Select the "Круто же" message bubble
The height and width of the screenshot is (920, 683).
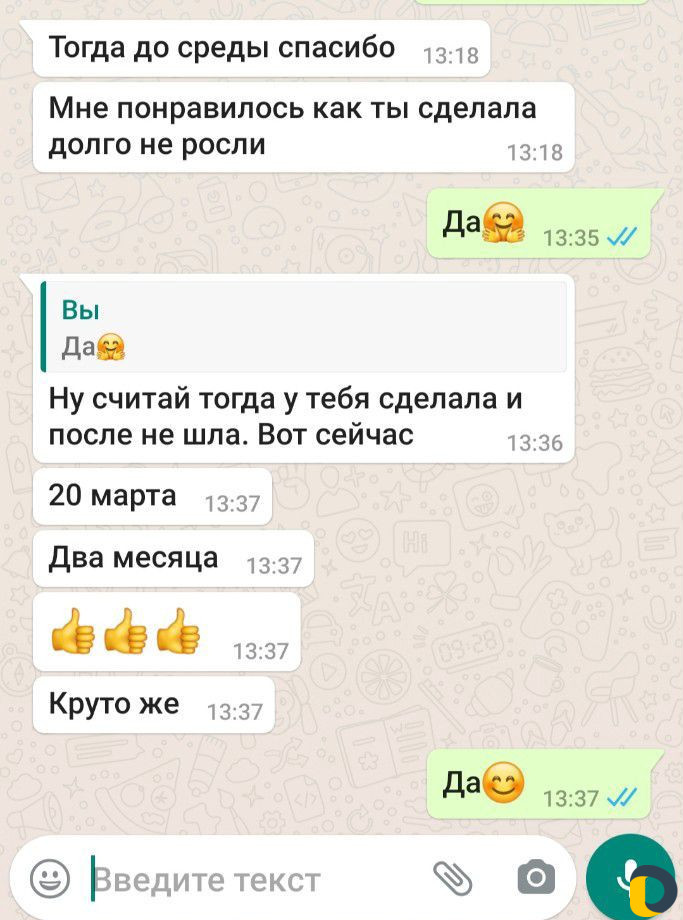tap(154, 705)
